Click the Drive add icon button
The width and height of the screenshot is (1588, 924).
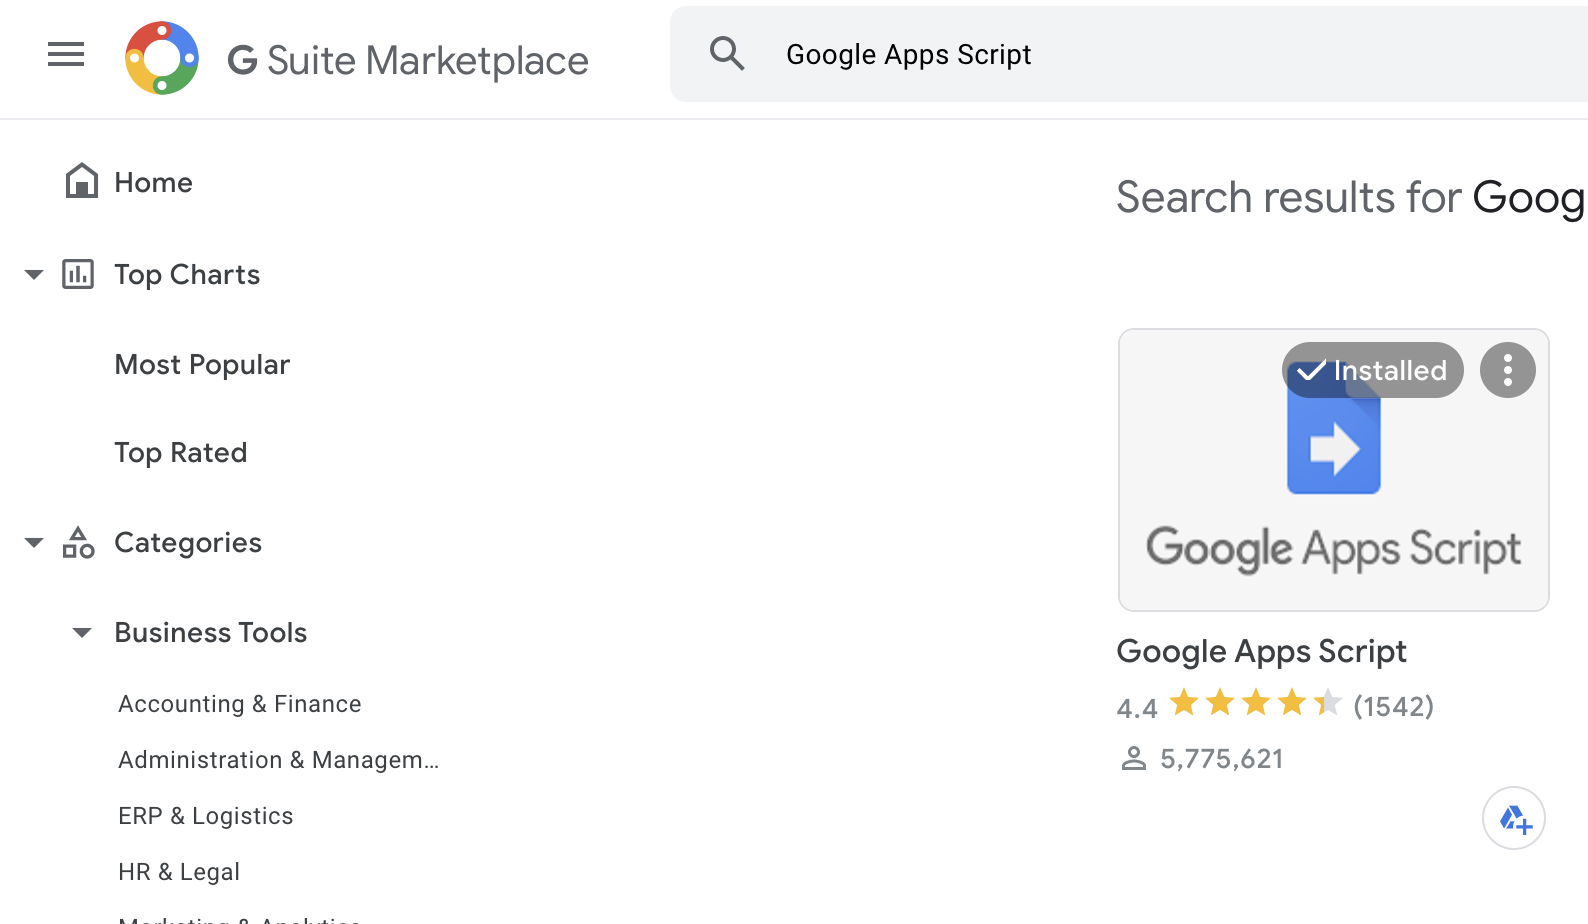pyautogui.click(x=1514, y=818)
